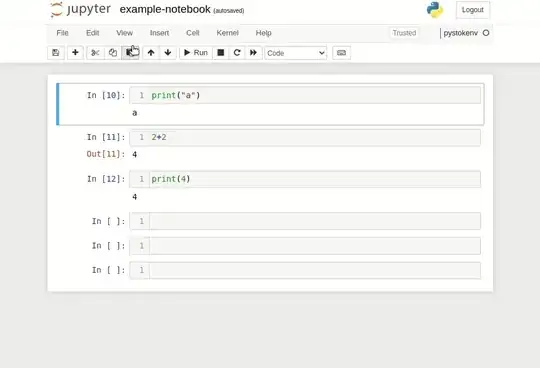Open the command palette keyboard icon
This screenshot has width=540, height=368.
click(x=341, y=53)
